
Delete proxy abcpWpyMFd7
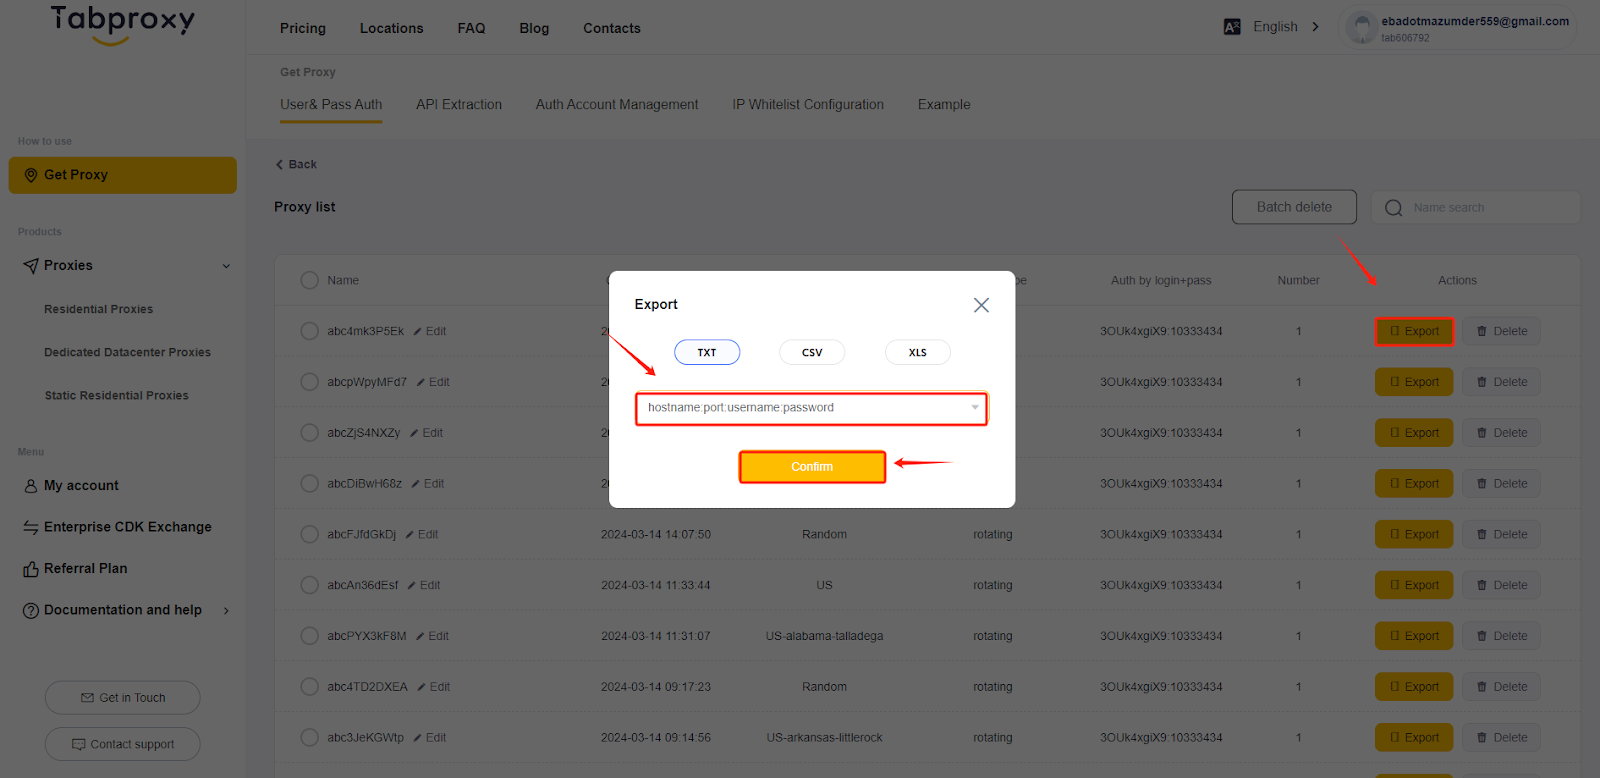1502,382
